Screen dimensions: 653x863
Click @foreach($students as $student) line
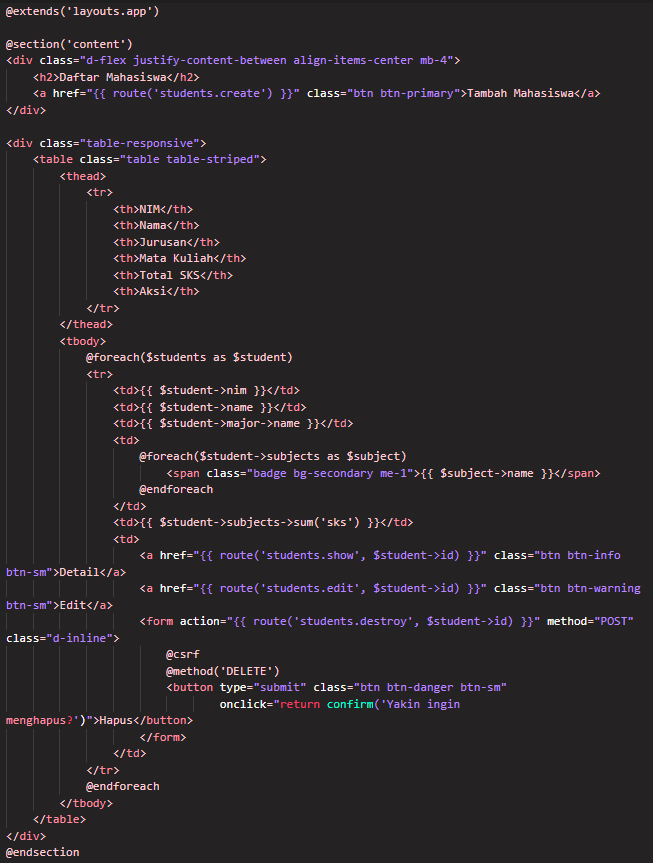click(189, 358)
